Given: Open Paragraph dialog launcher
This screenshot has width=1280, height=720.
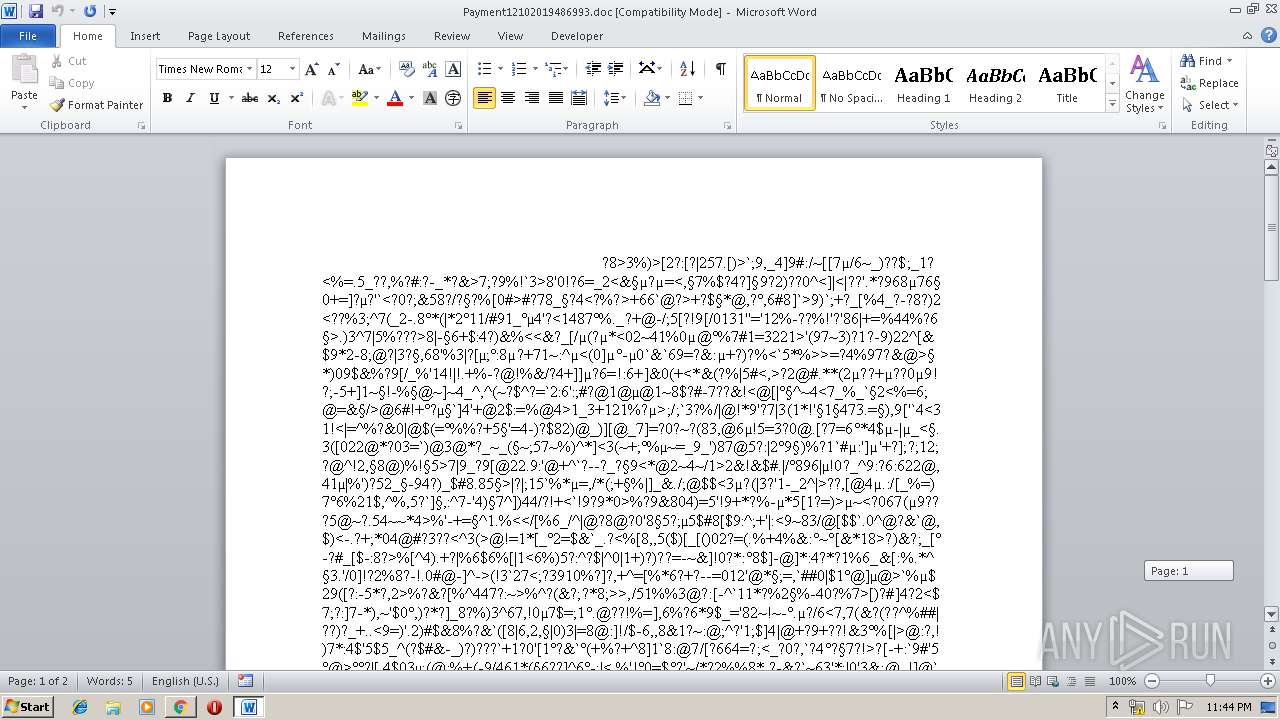Looking at the screenshot, I should click(x=728, y=126).
